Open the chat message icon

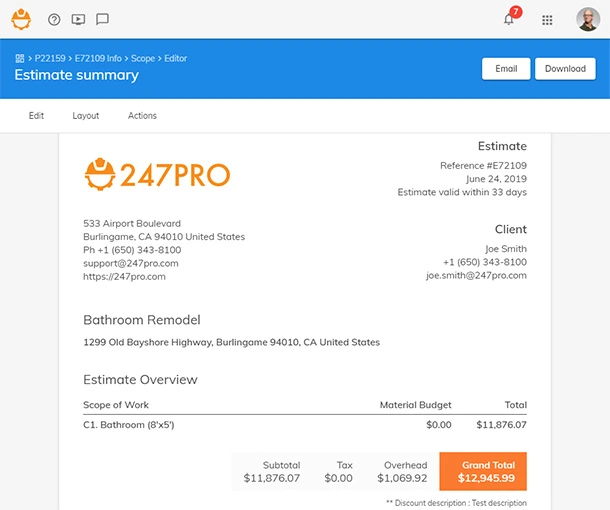[102, 19]
